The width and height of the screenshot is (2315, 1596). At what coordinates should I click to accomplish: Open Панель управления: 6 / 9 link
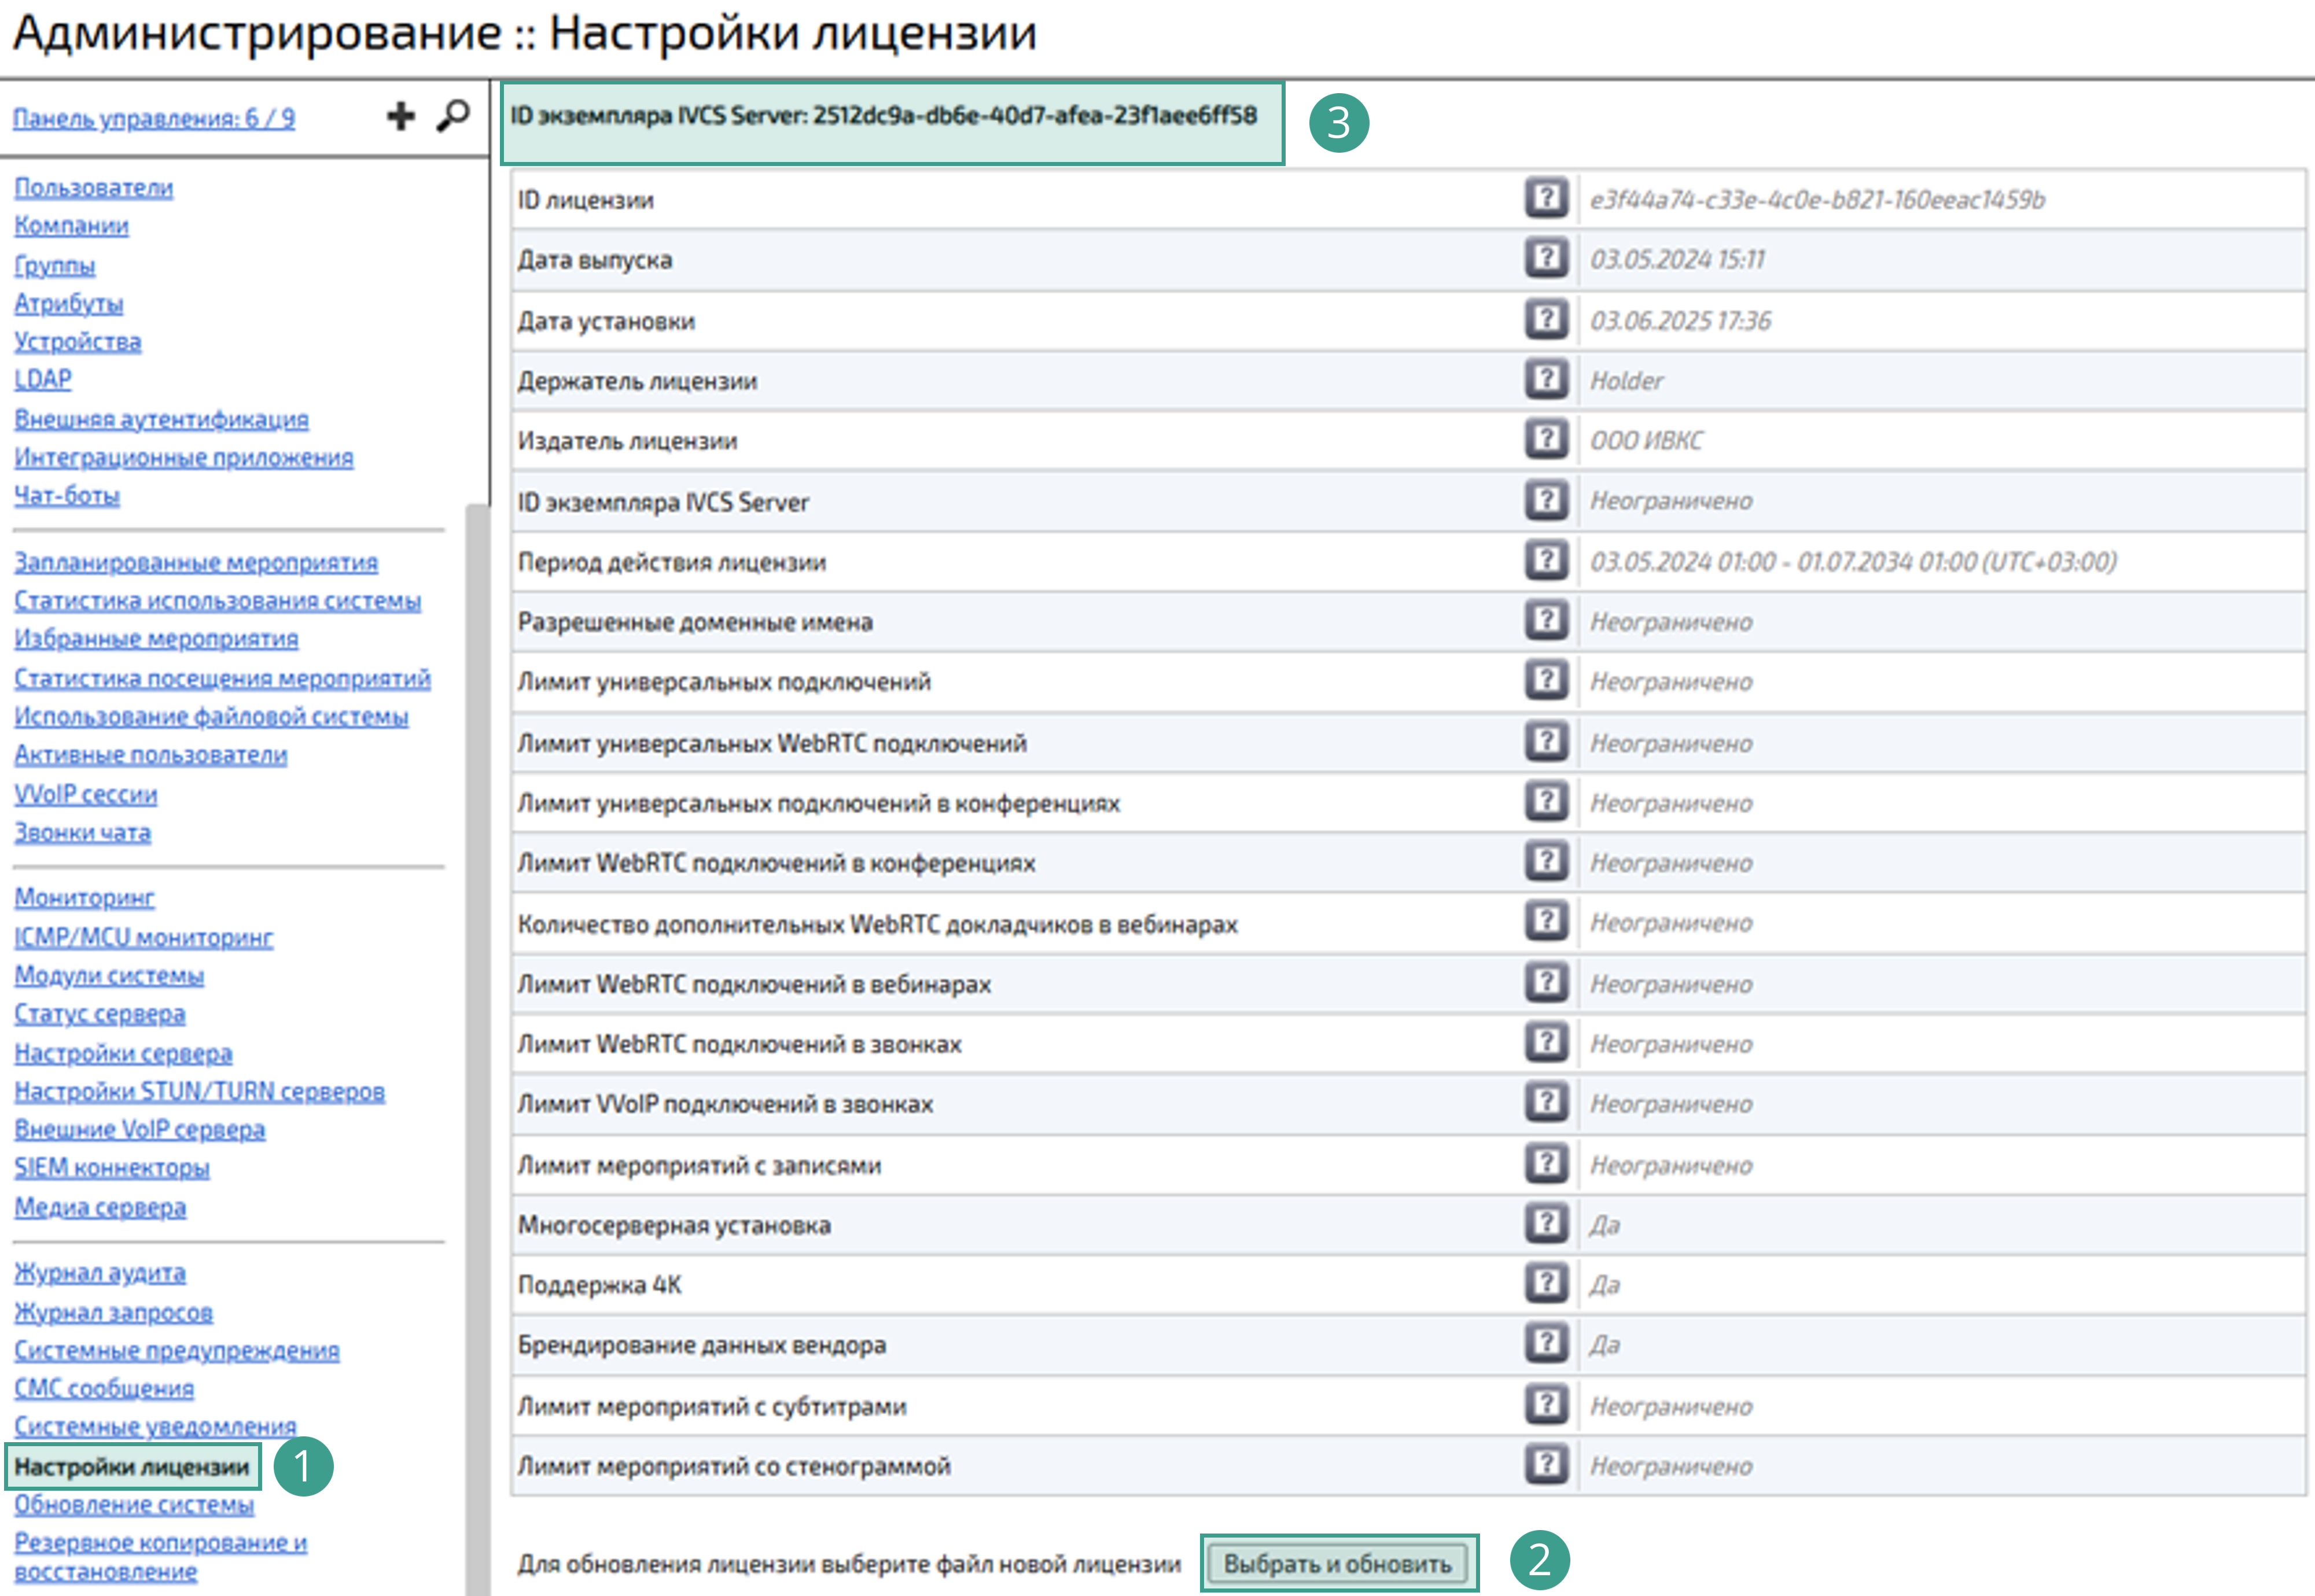154,118
